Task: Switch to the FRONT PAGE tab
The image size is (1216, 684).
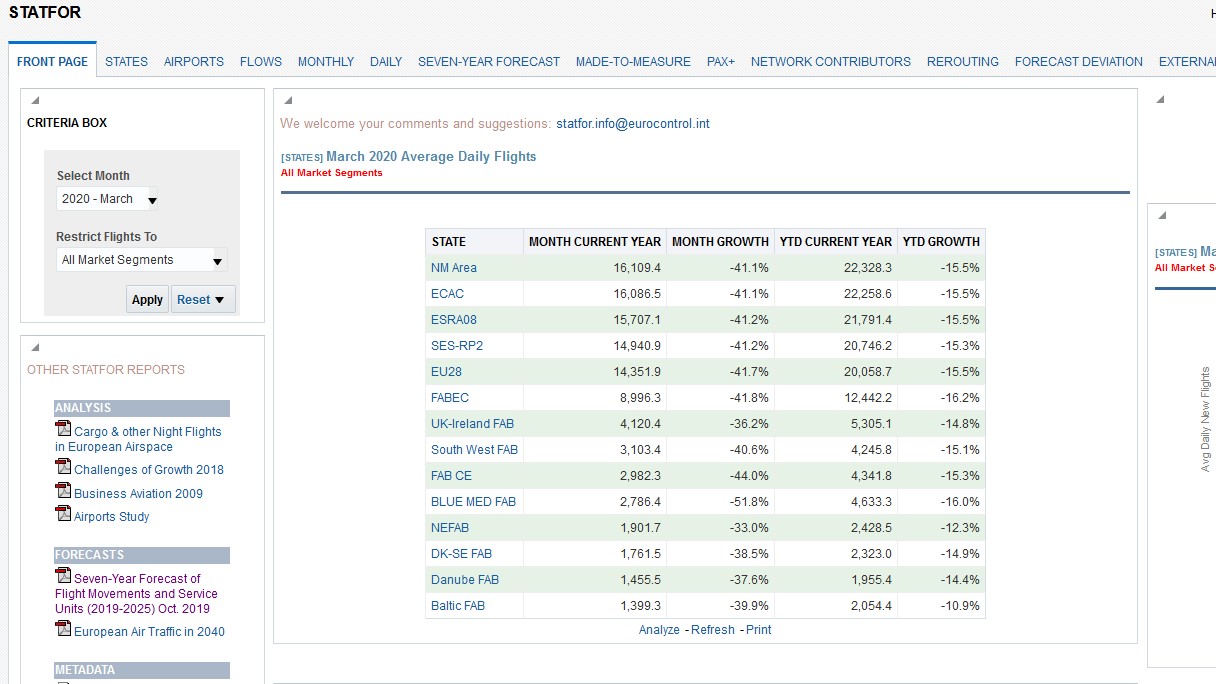Action: pyautogui.click(x=52, y=61)
